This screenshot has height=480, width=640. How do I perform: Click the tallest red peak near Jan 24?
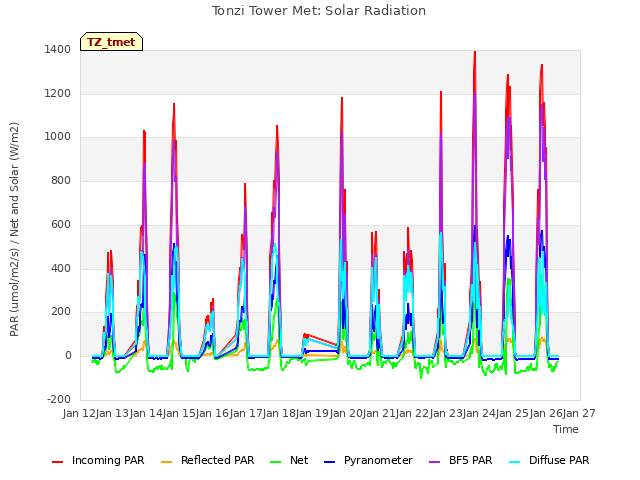click(x=475, y=52)
